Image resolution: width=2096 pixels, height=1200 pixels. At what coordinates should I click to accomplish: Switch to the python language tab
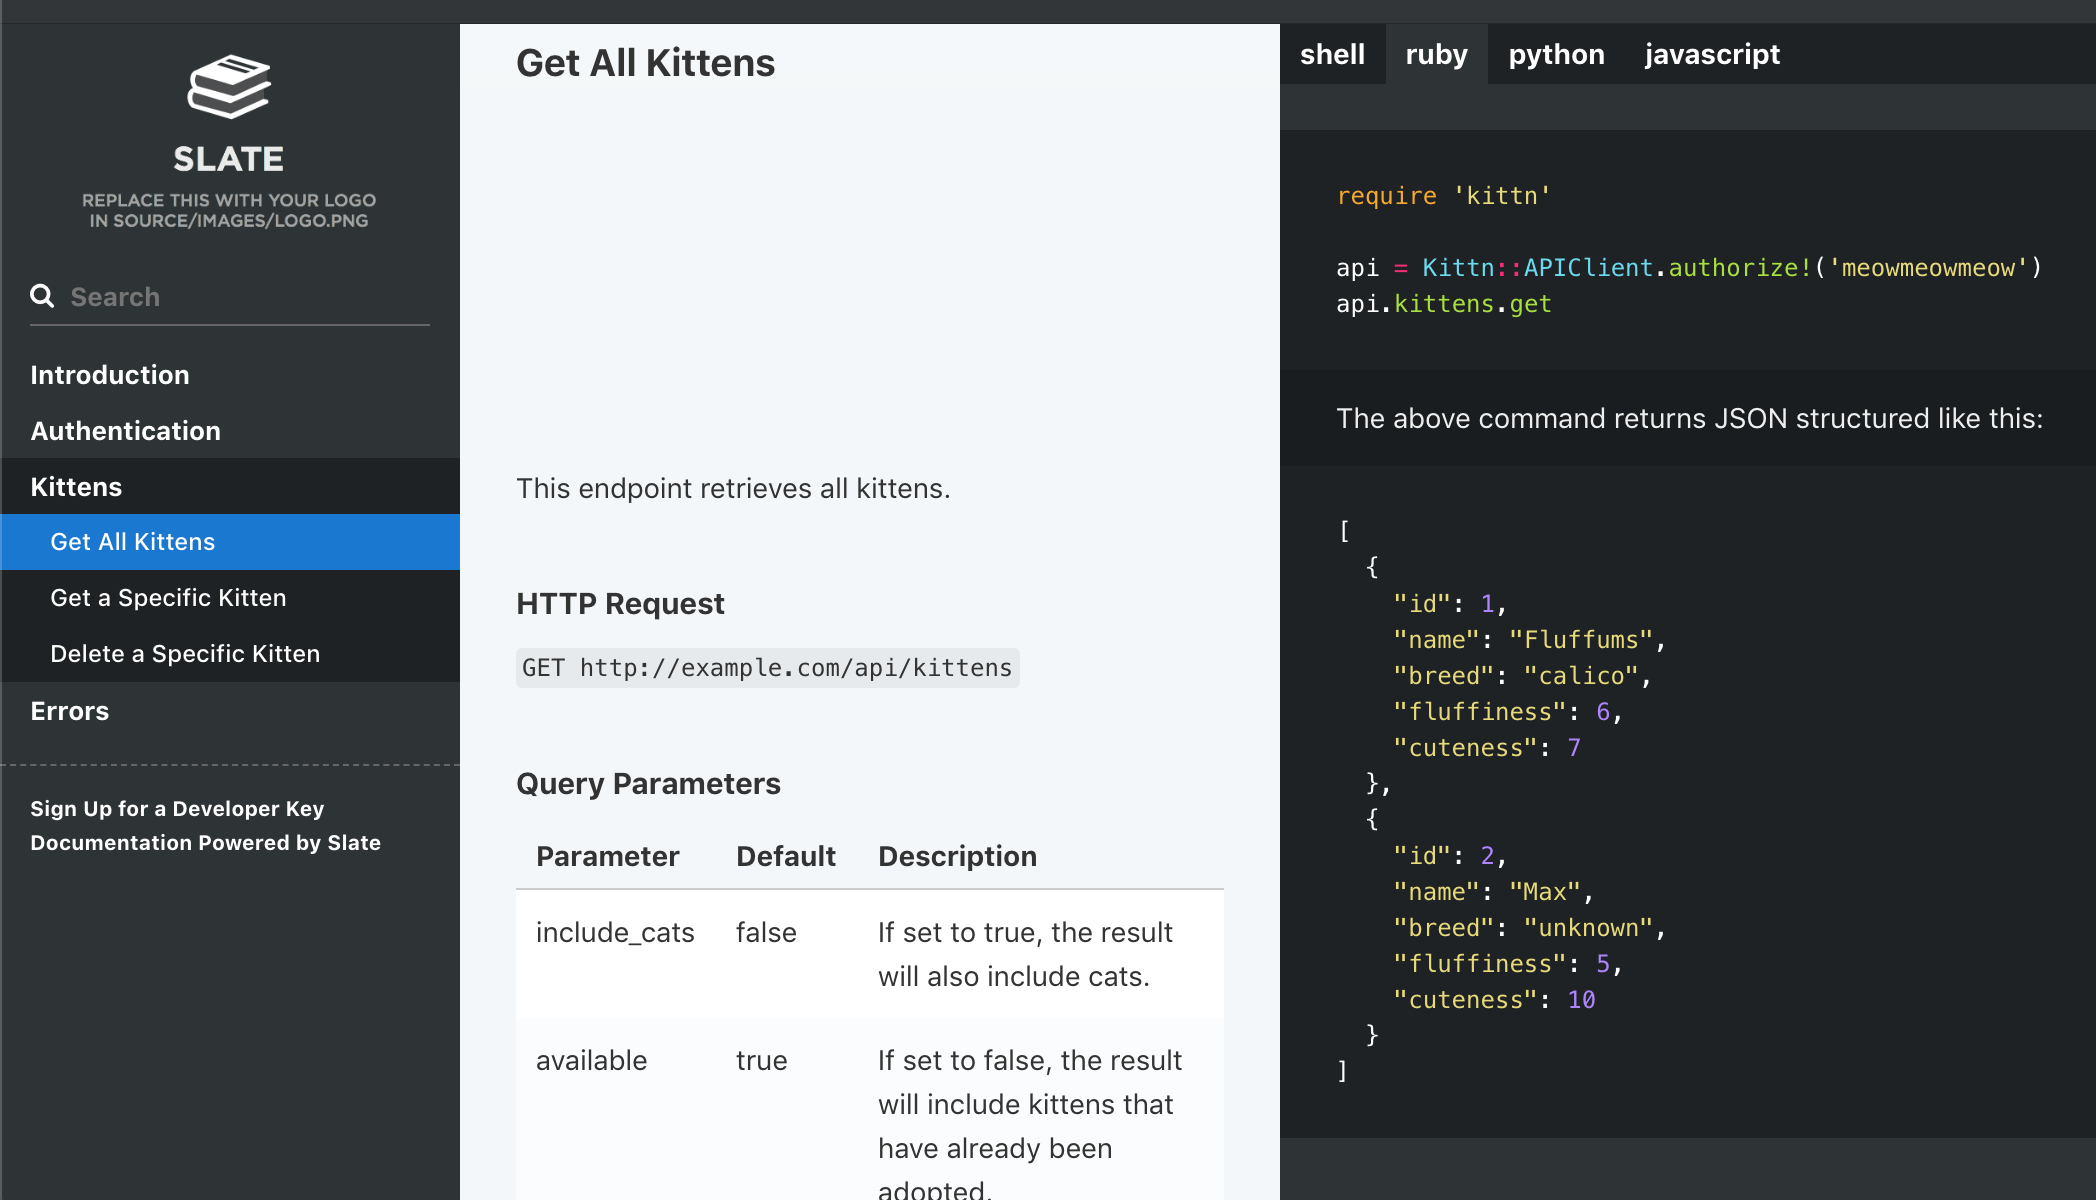pyautogui.click(x=1556, y=54)
